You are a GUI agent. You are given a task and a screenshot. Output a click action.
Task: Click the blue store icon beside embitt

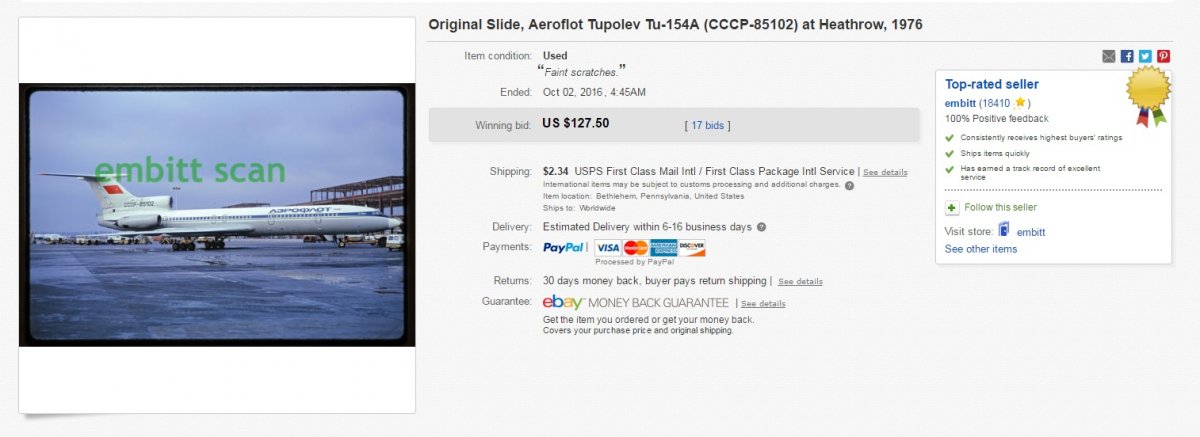pyautogui.click(x=1003, y=231)
